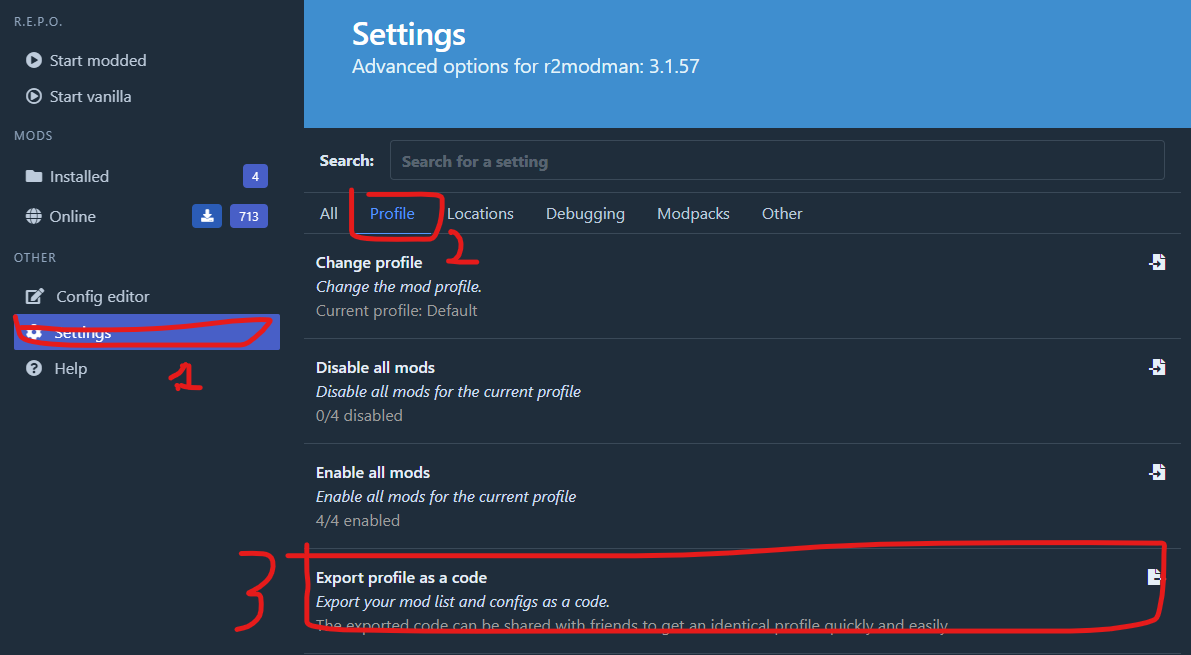Click the Export profile as code icon
This screenshot has height=655, width=1191.
[1155, 577]
